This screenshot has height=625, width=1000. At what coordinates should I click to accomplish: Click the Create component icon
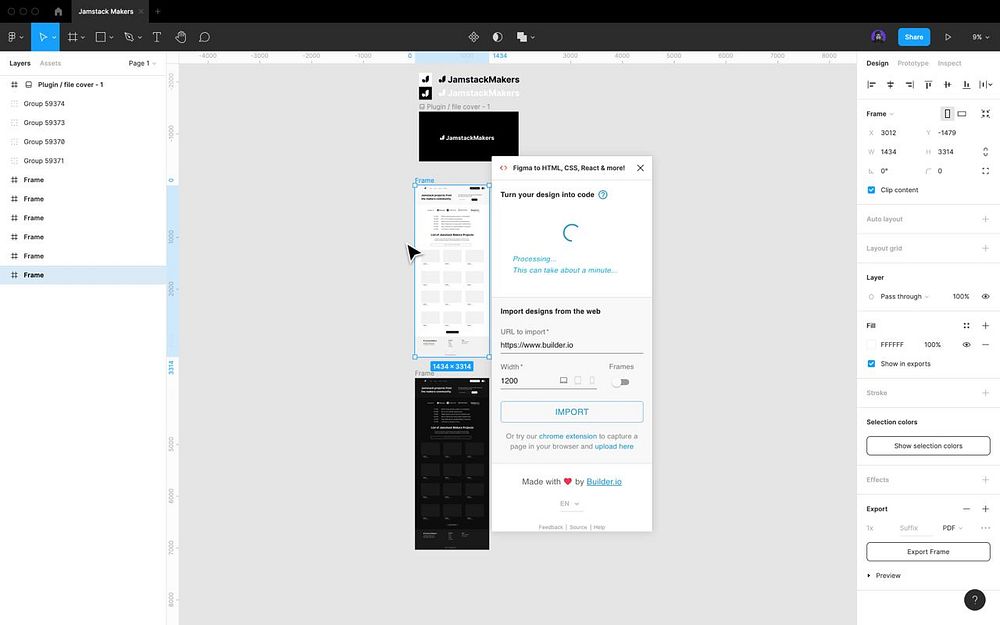(473, 37)
